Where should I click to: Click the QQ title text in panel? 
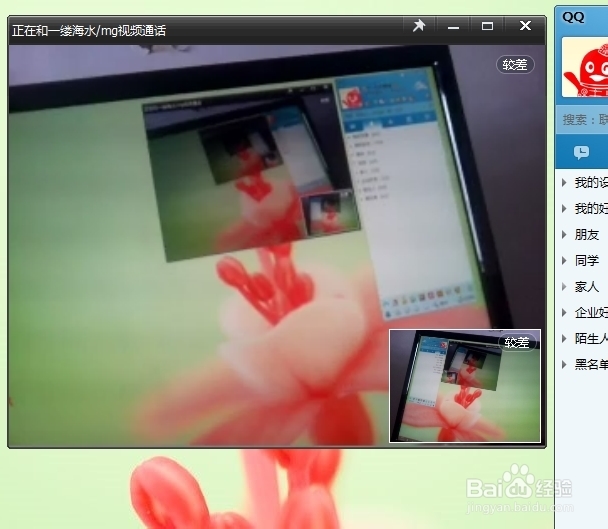[573, 17]
